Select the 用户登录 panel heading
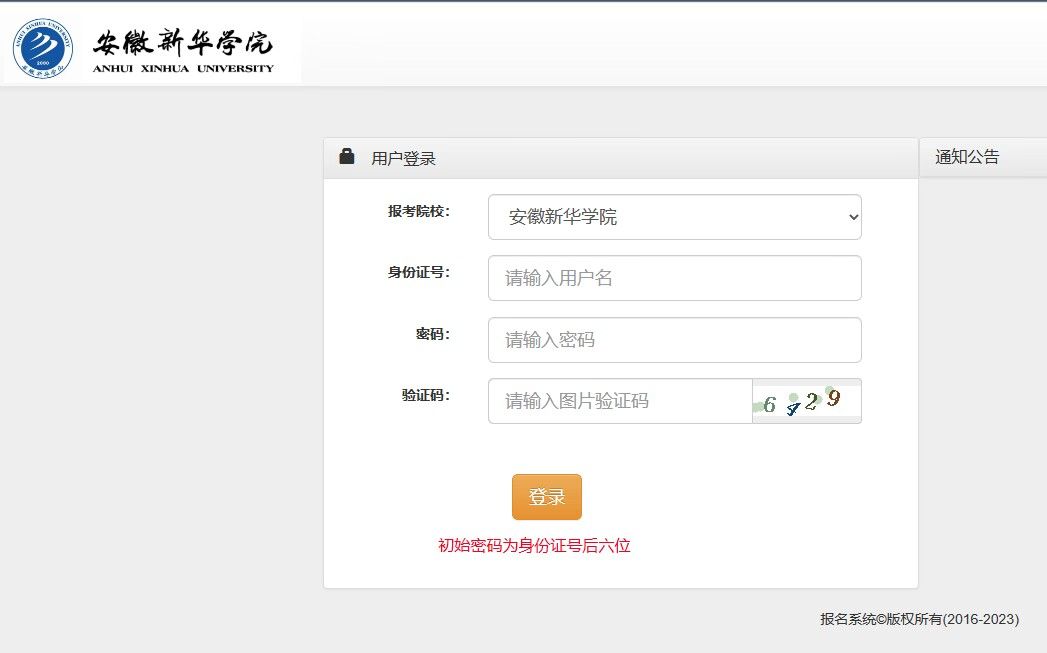 [x=404, y=158]
